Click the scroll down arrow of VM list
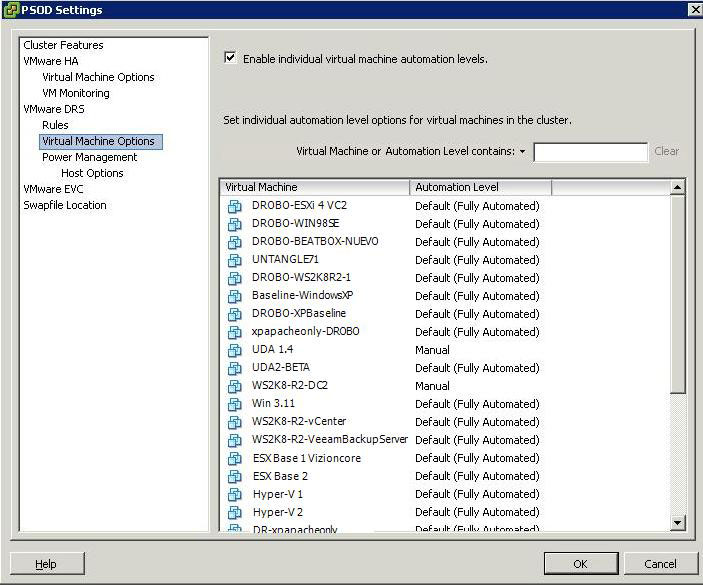 pos(677,522)
